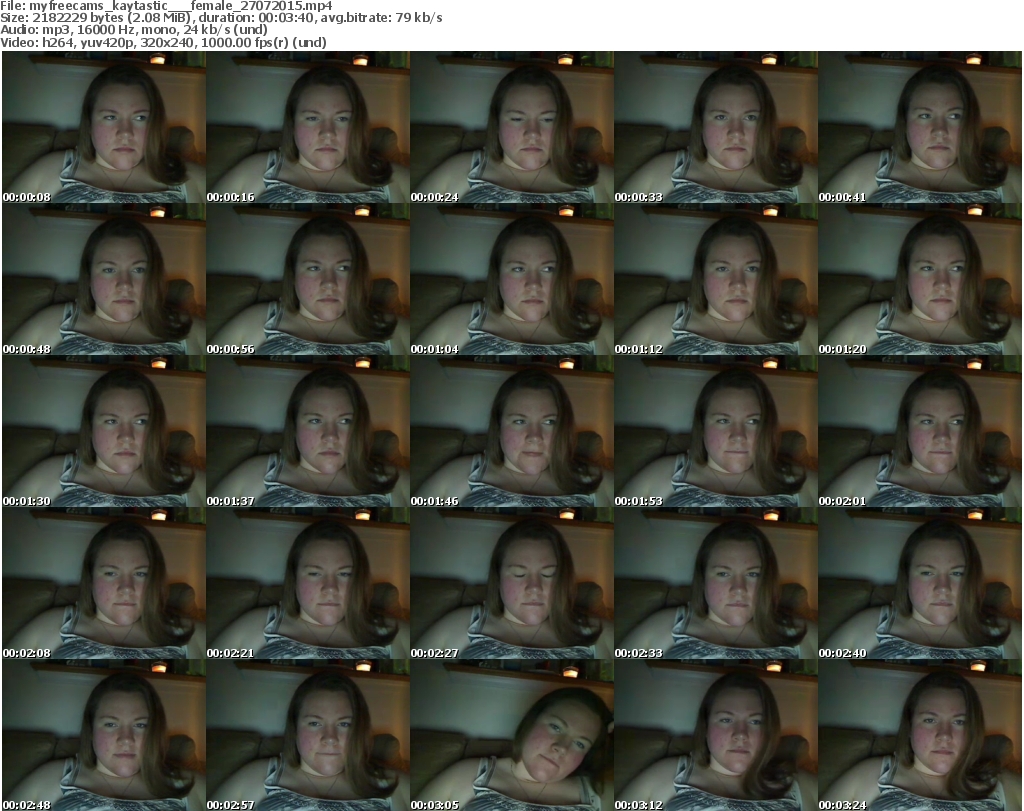Select the thumbnail timestamped 00:02:57
The width and height of the screenshot is (1024, 811).
tap(308, 735)
